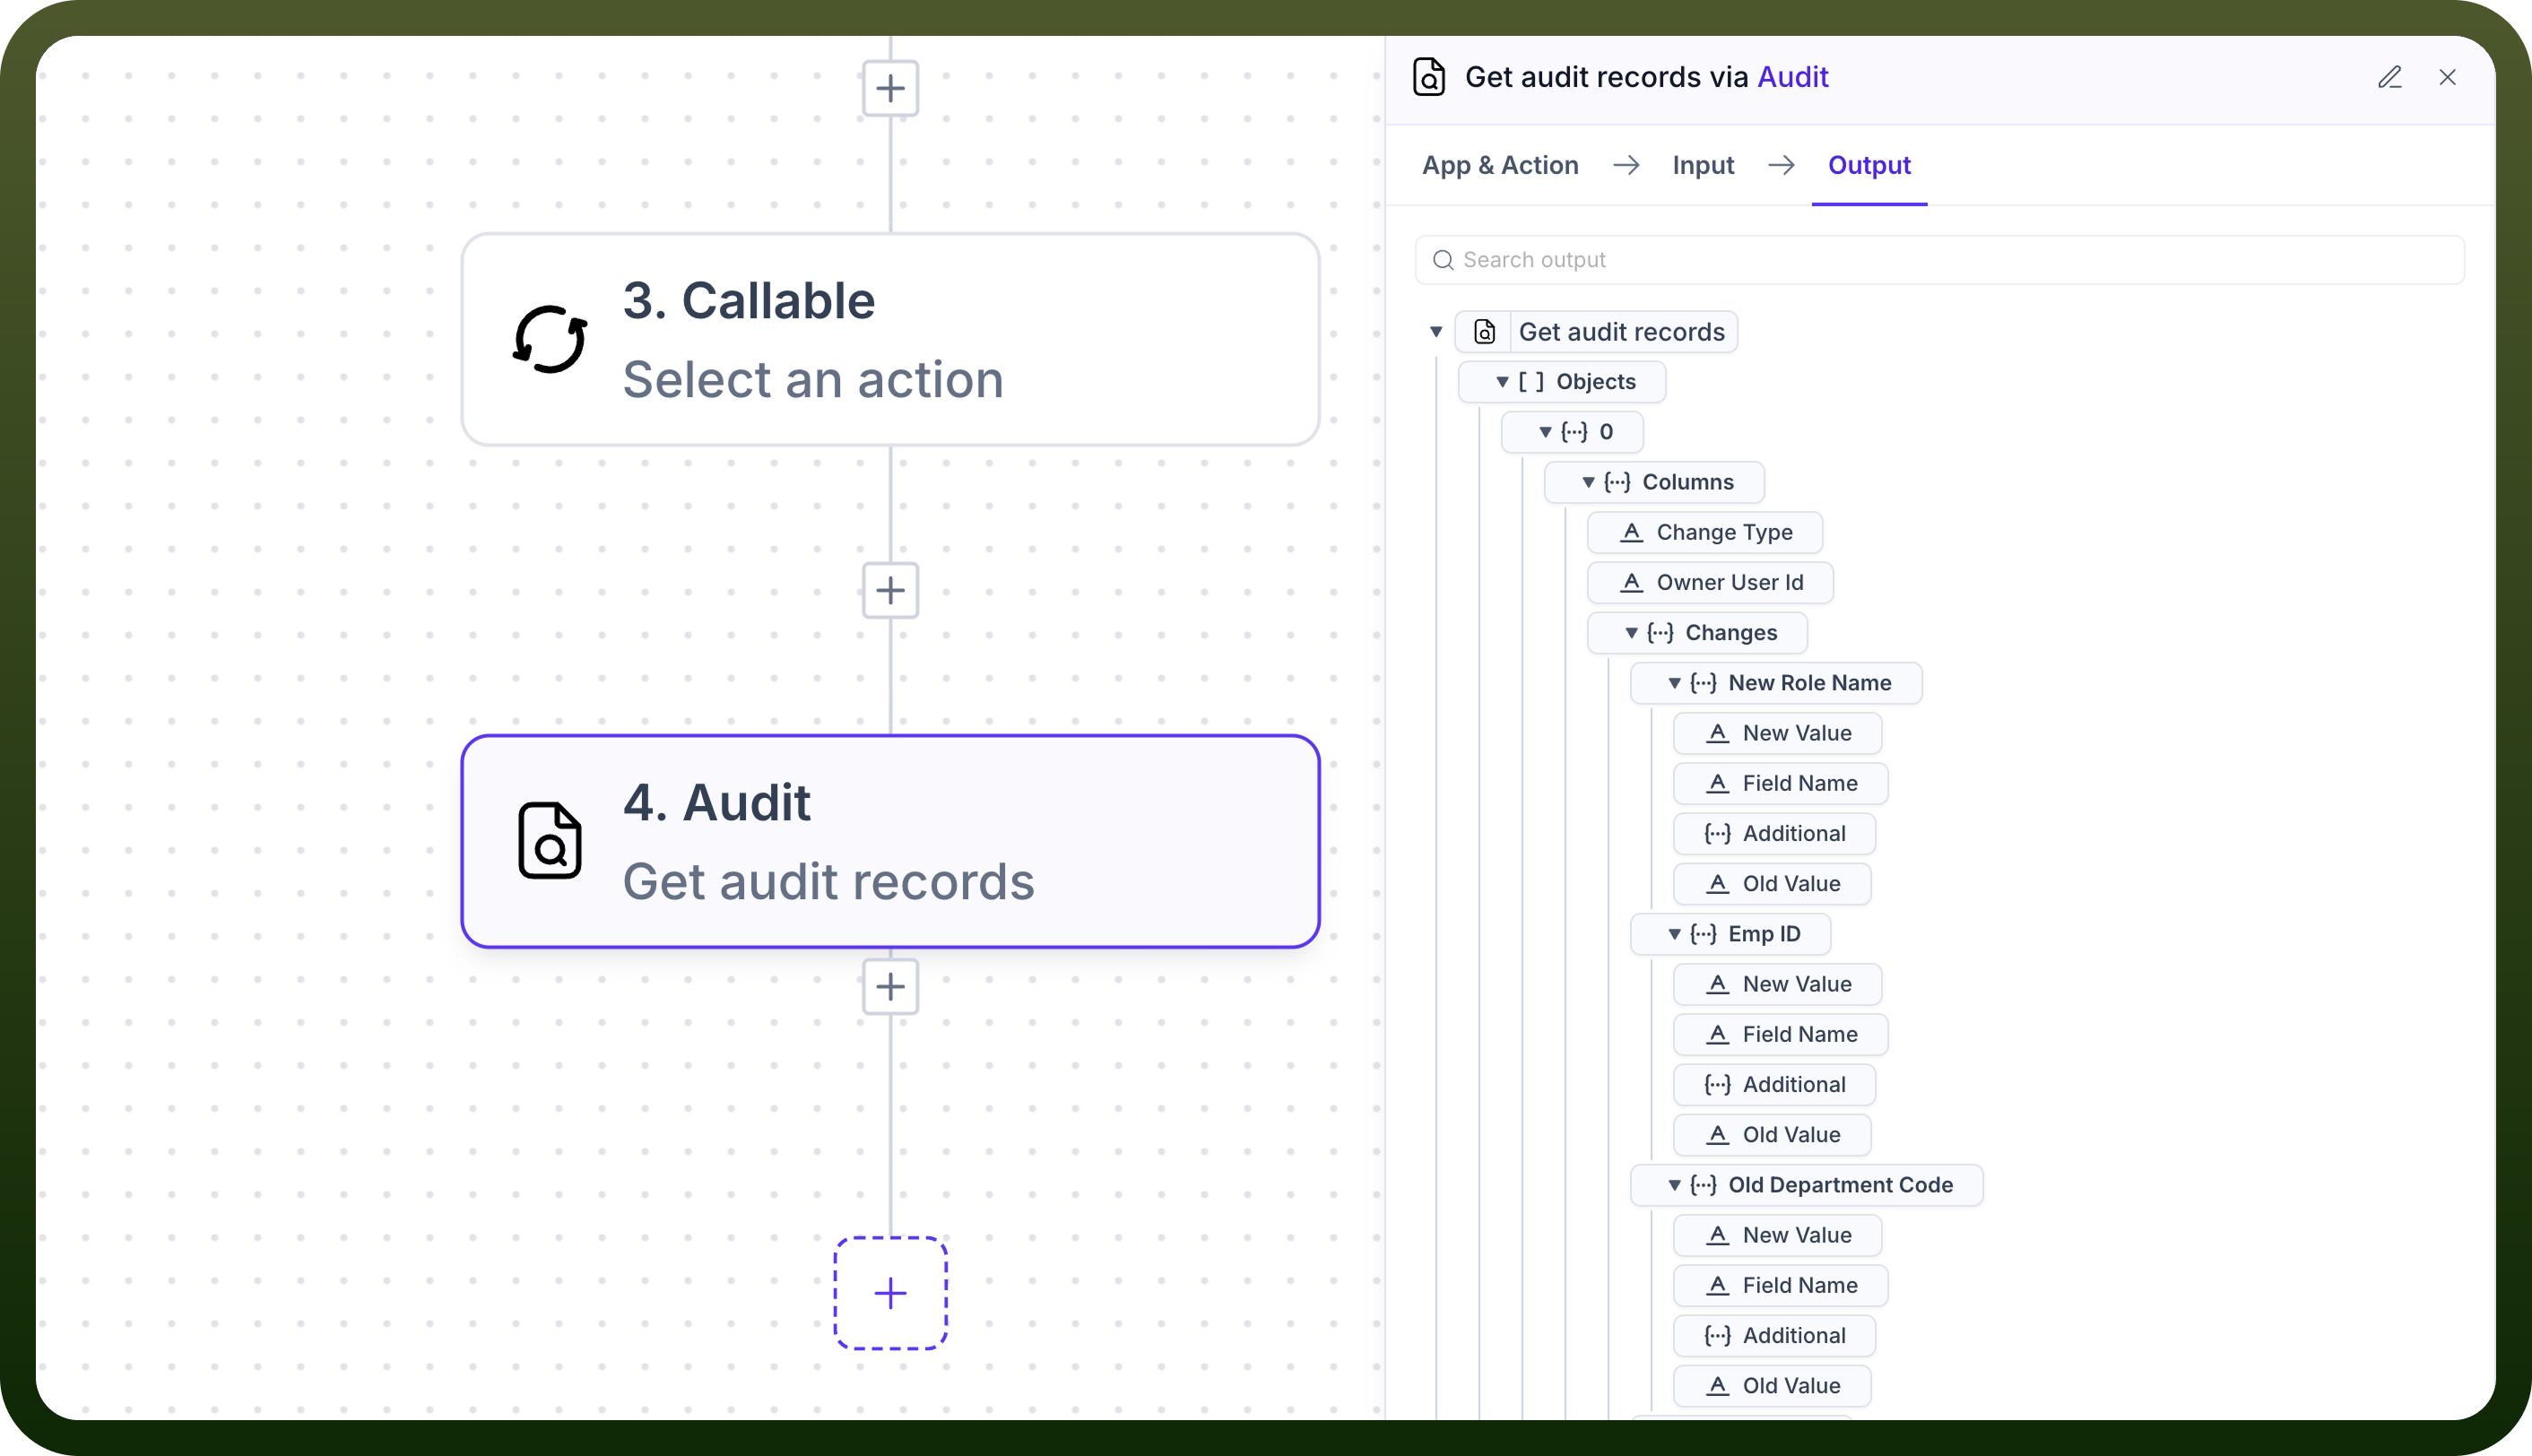Select Additional under New Role Name
Viewport: 2532px width, 1456px height.
(x=1774, y=833)
